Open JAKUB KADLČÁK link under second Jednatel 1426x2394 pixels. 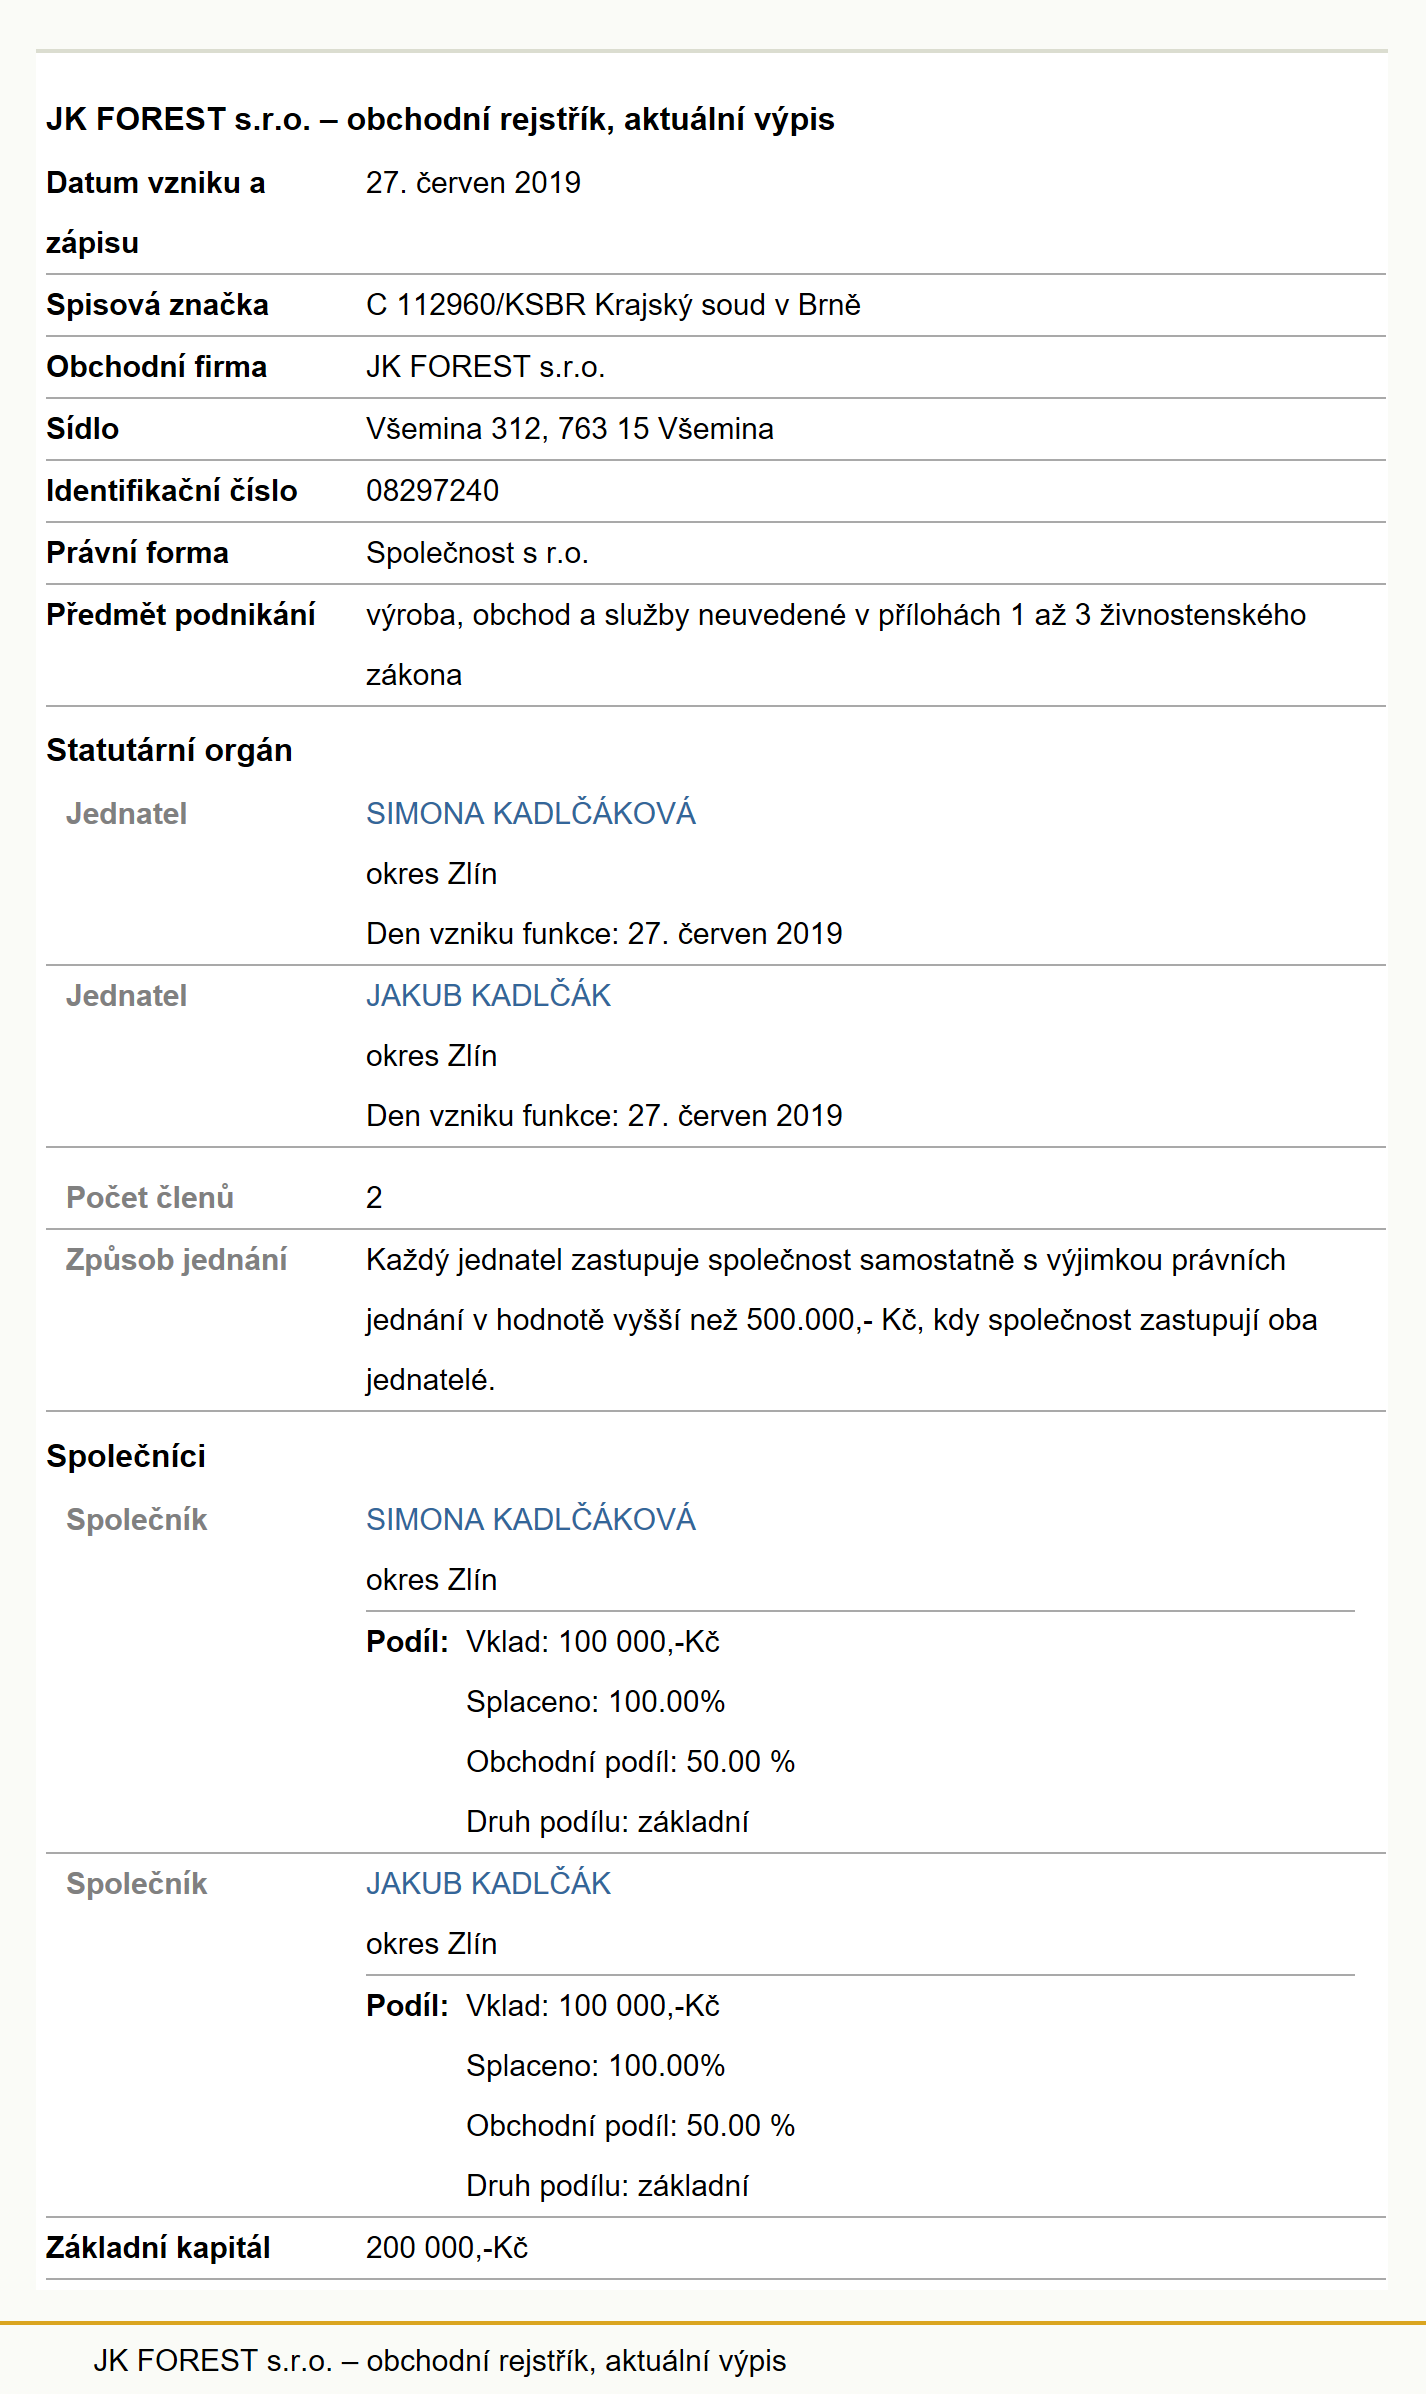click(488, 995)
